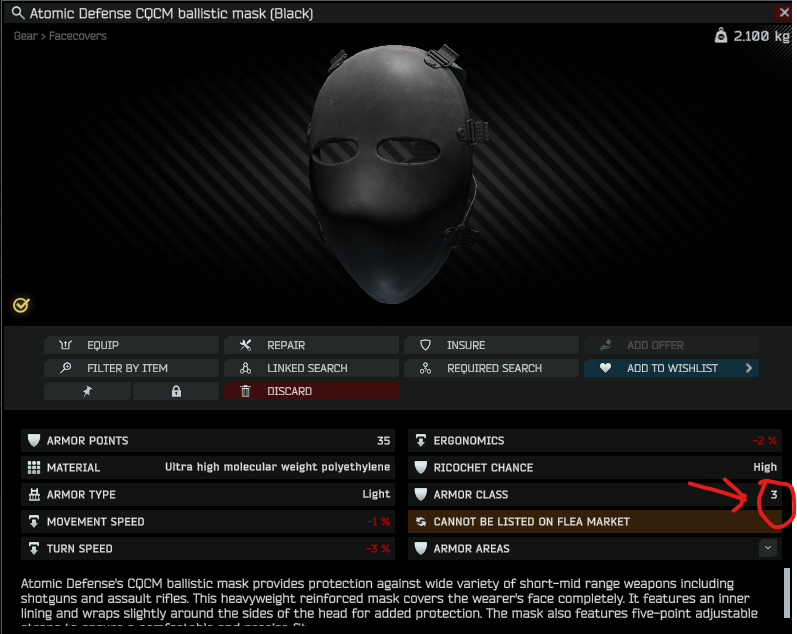This screenshot has width=797, height=634.
Task: Open Repair for this mask
Action: (311, 345)
